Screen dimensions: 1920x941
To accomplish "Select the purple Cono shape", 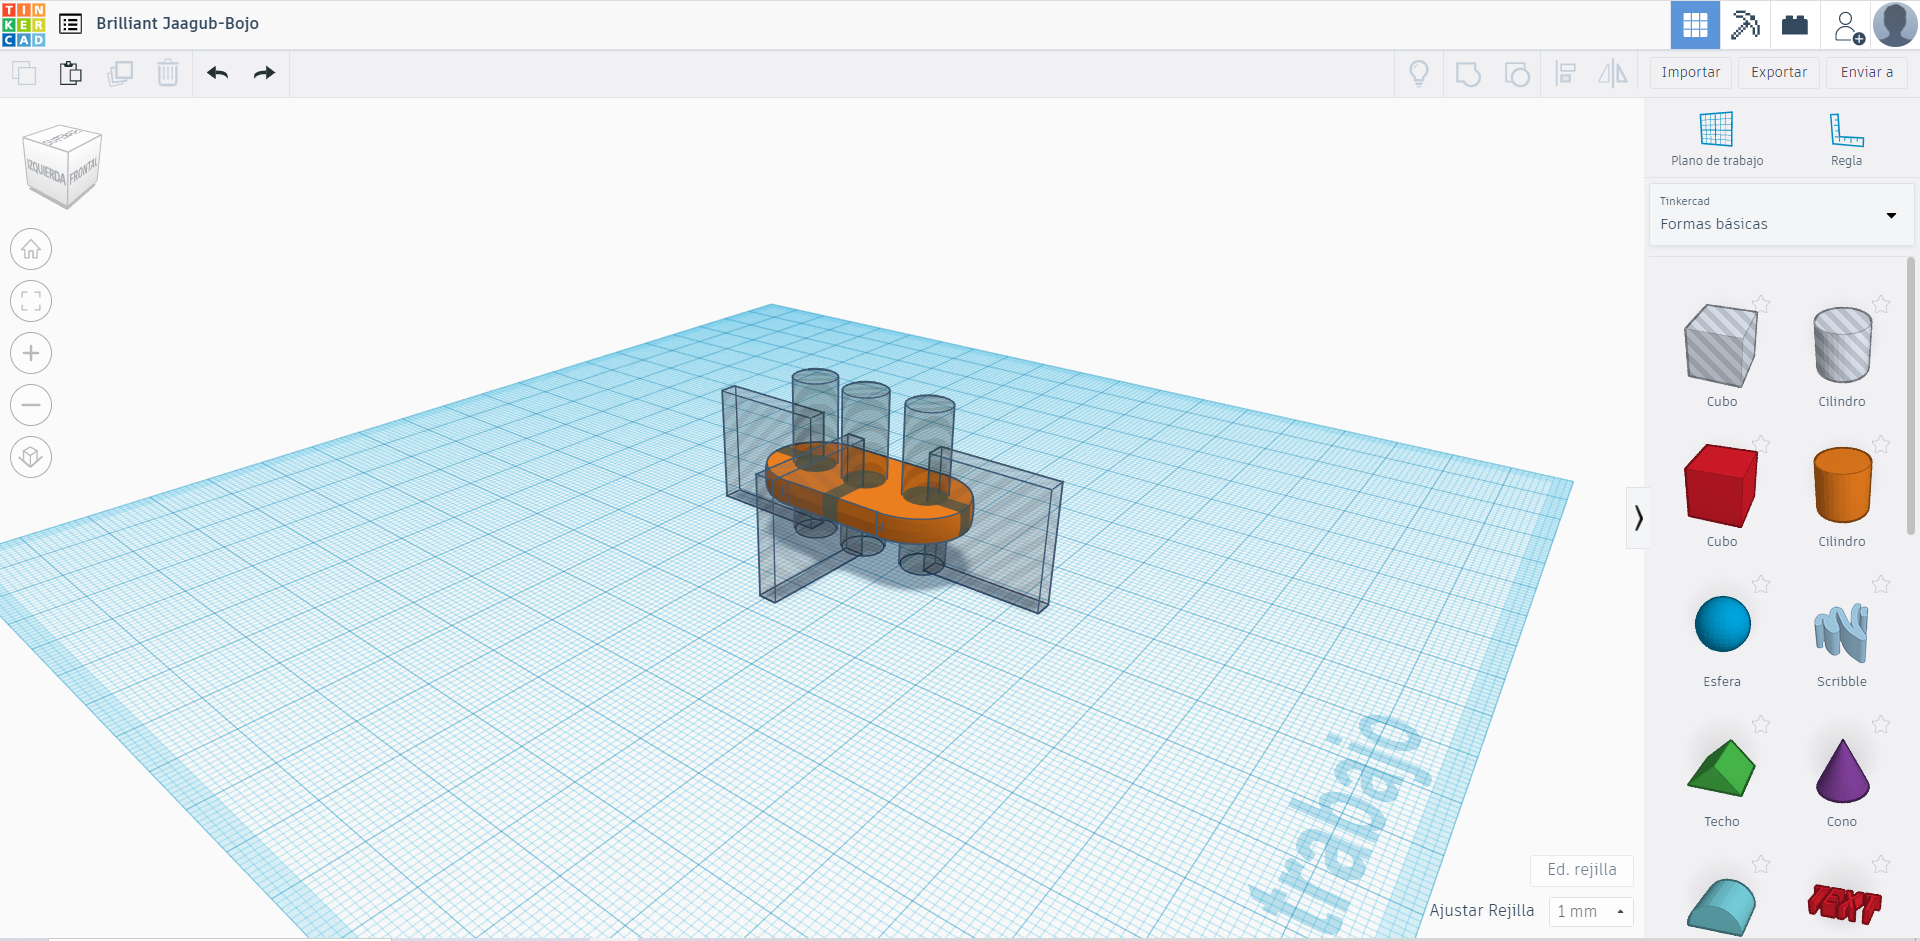I will tap(1842, 771).
